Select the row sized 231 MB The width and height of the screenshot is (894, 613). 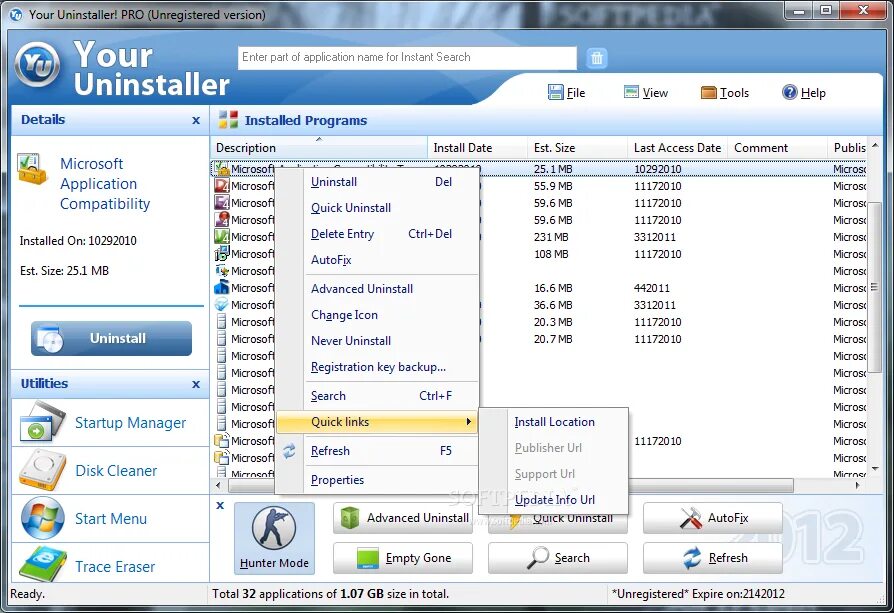(x=538, y=237)
